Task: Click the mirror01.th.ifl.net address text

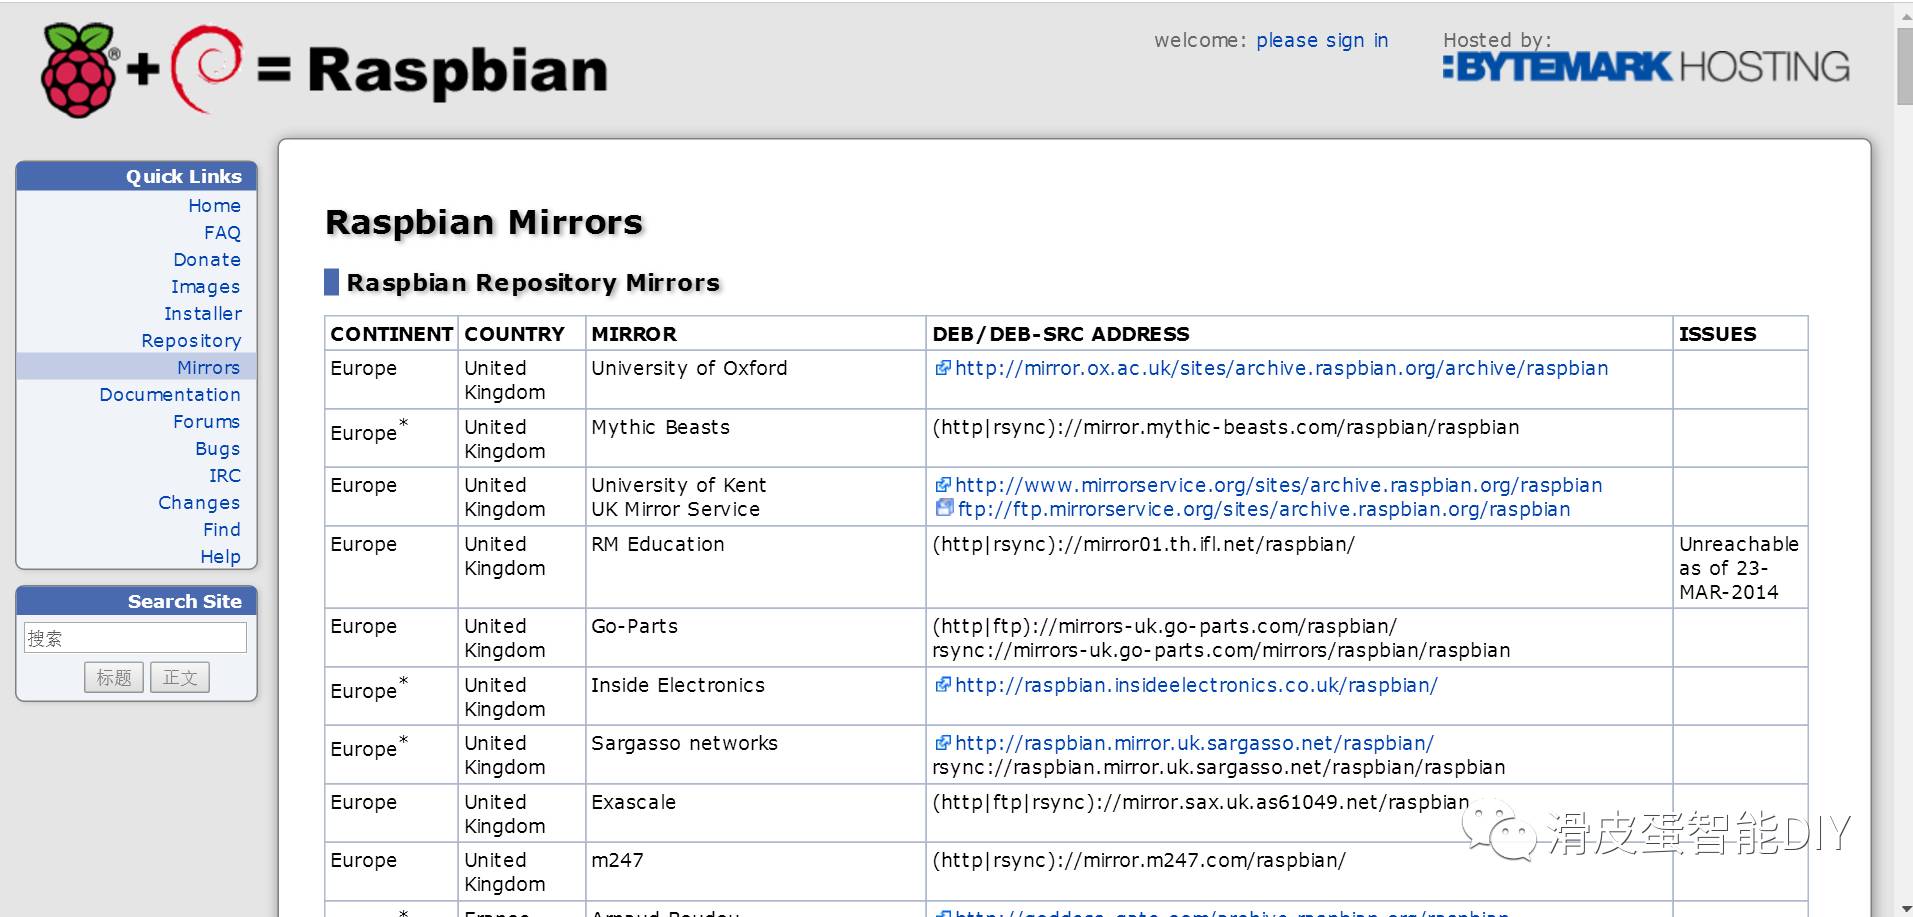Action: click(x=1143, y=544)
